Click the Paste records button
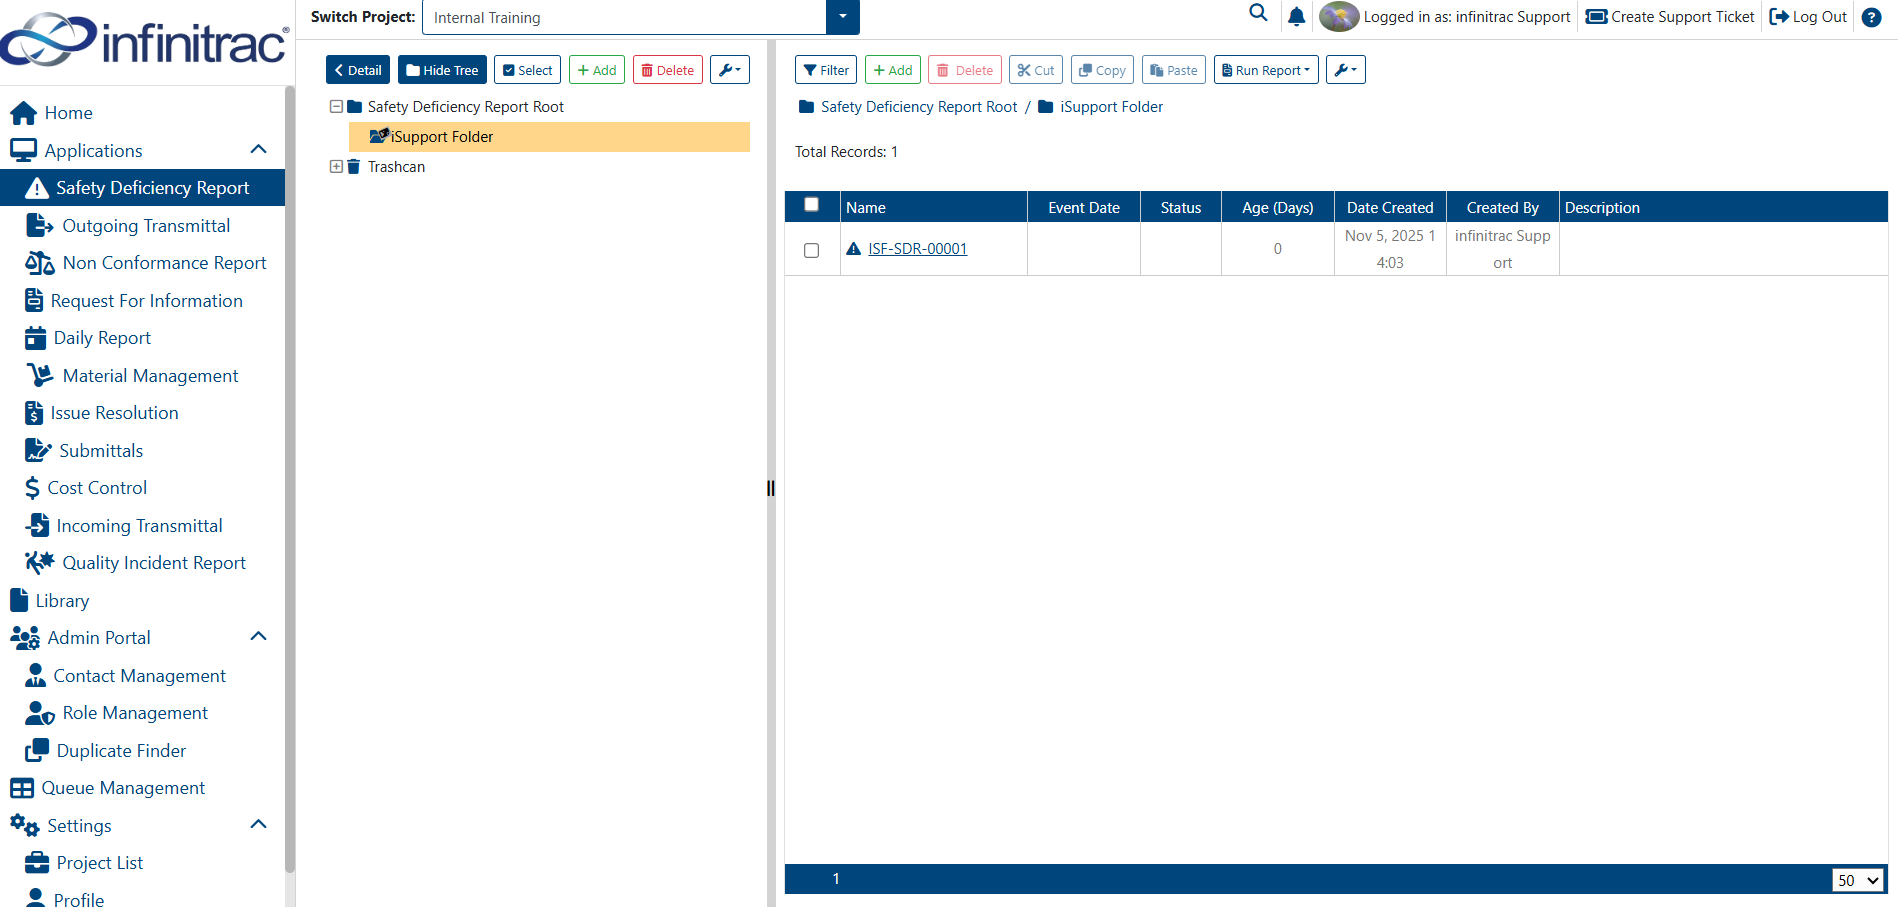 (1174, 70)
